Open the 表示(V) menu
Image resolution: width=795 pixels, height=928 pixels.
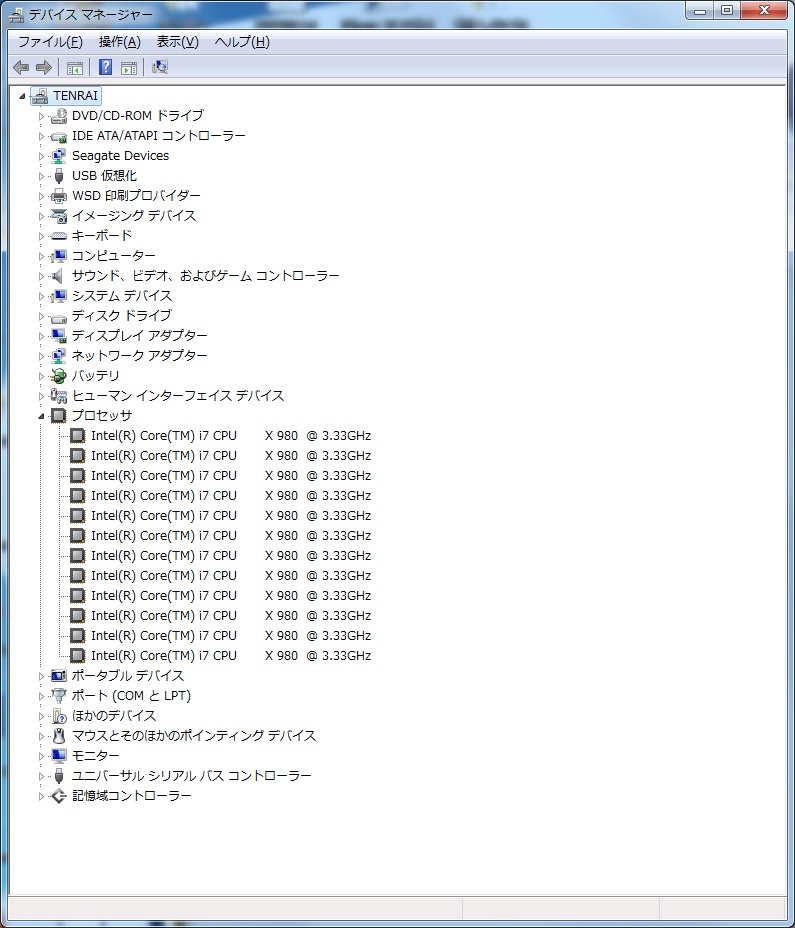click(x=178, y=42)
